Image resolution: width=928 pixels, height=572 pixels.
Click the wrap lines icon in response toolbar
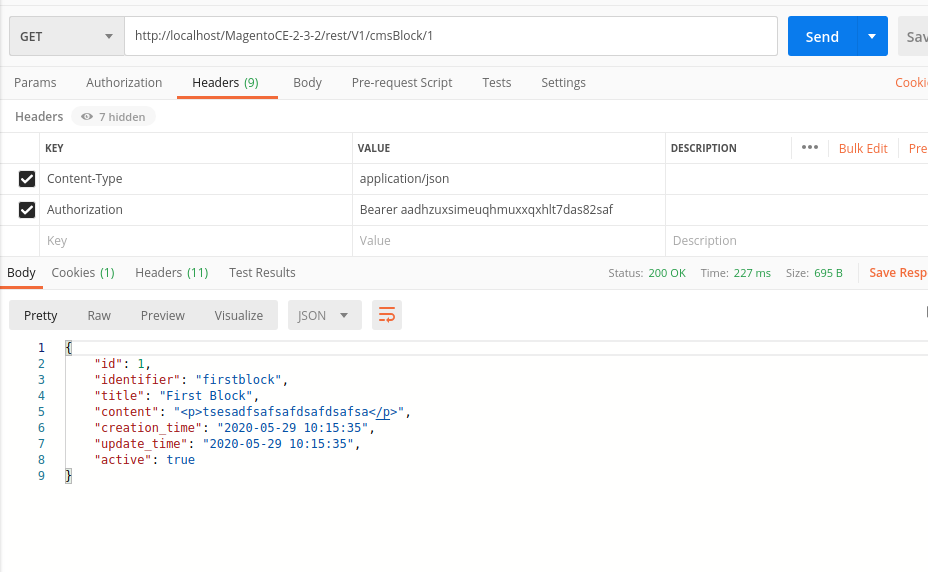(387, 315)
